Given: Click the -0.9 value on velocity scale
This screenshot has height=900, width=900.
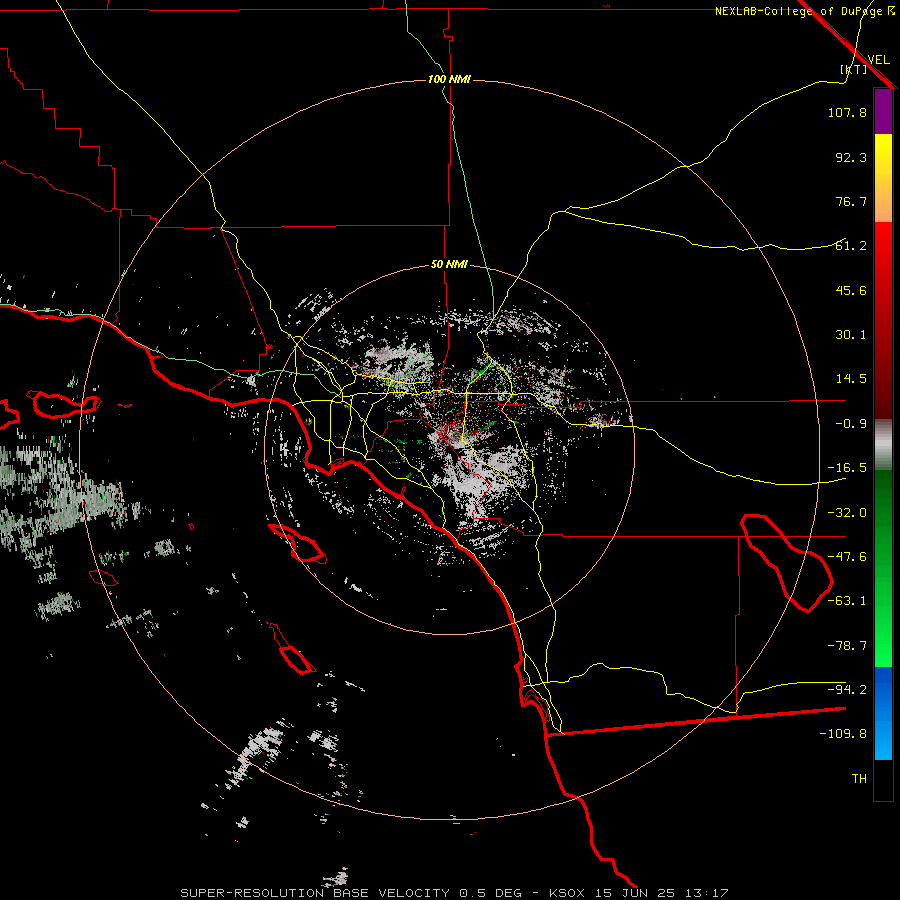Looking at the screenshot, I should click(x=851, y=424).
